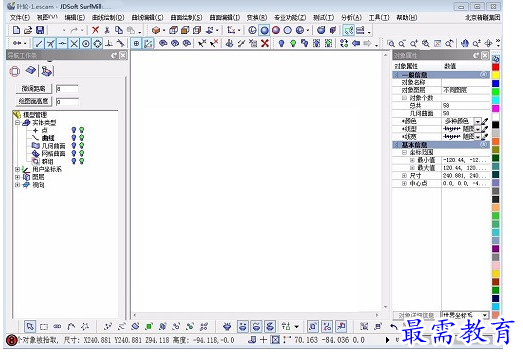The width and height of the screenshot is (523, 363).
Task: Click the 微调距离 button
Action: pos(34,89)
